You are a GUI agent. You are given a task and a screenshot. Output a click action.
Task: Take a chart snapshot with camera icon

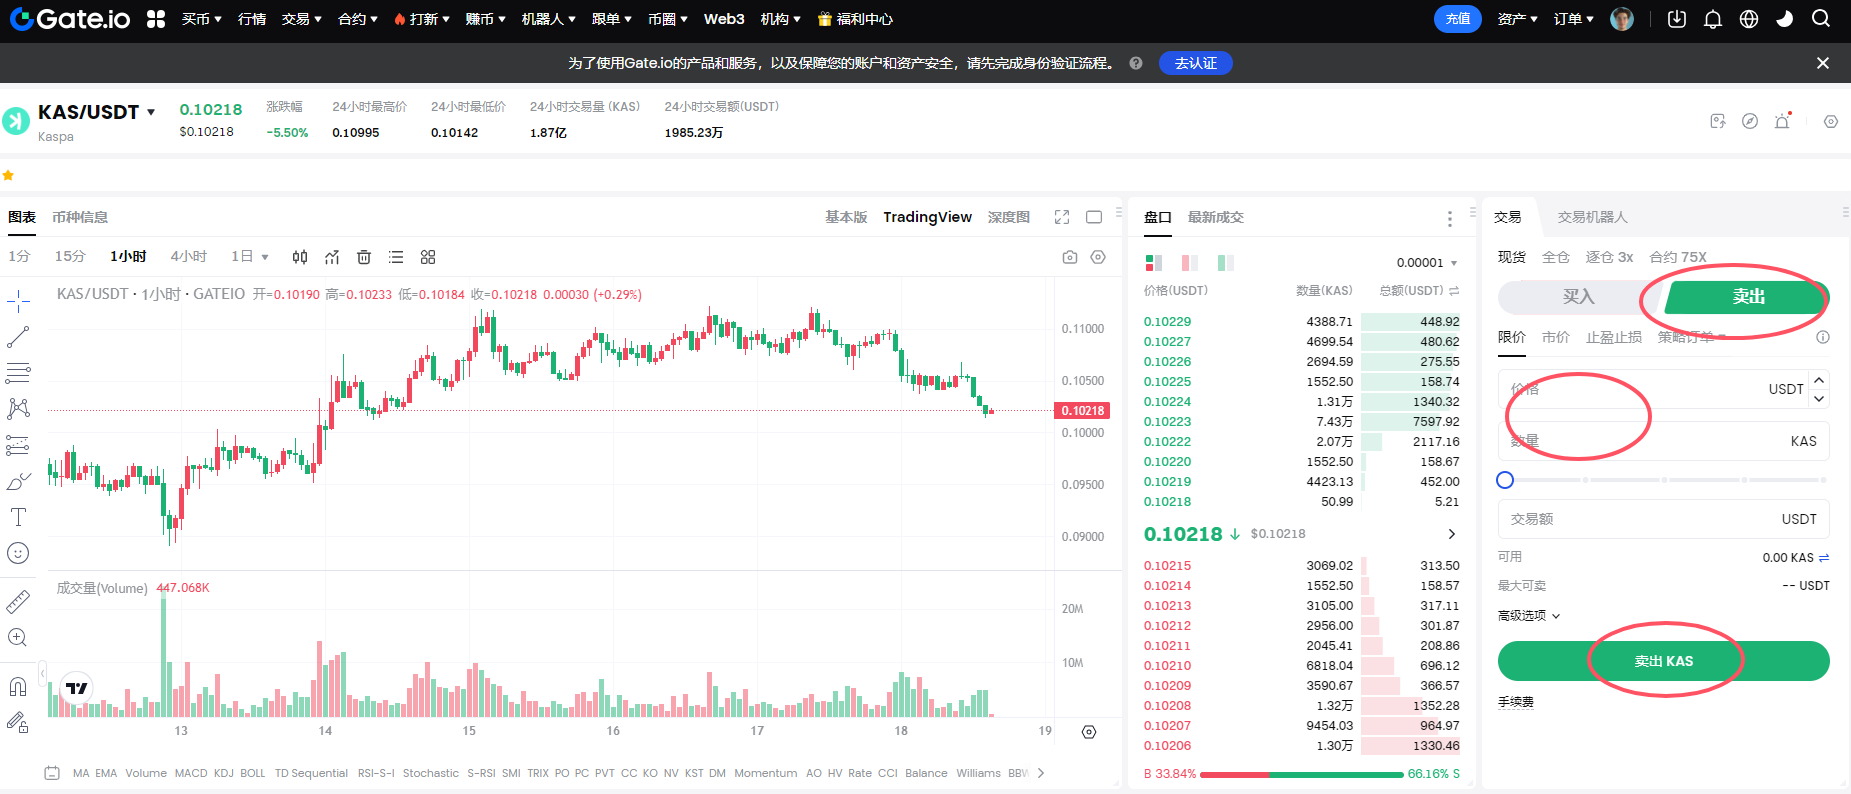1070,257
